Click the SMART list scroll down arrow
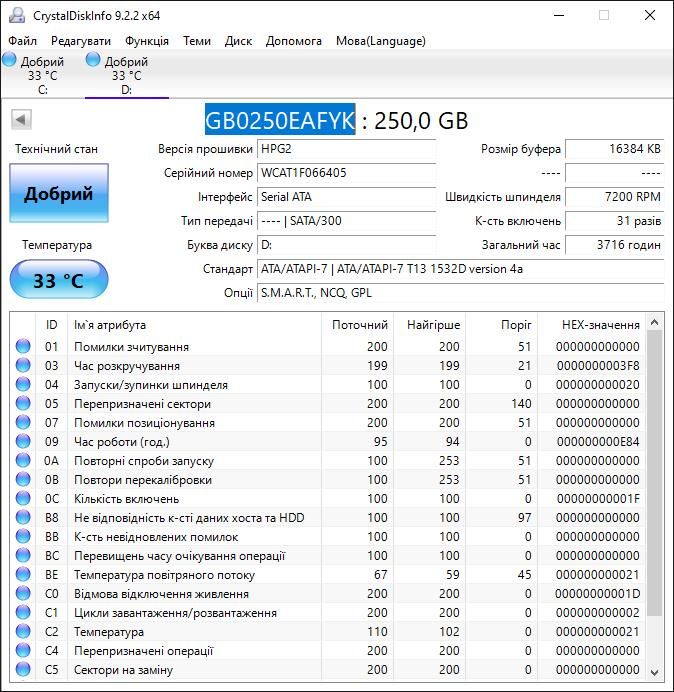 (655, 672)
